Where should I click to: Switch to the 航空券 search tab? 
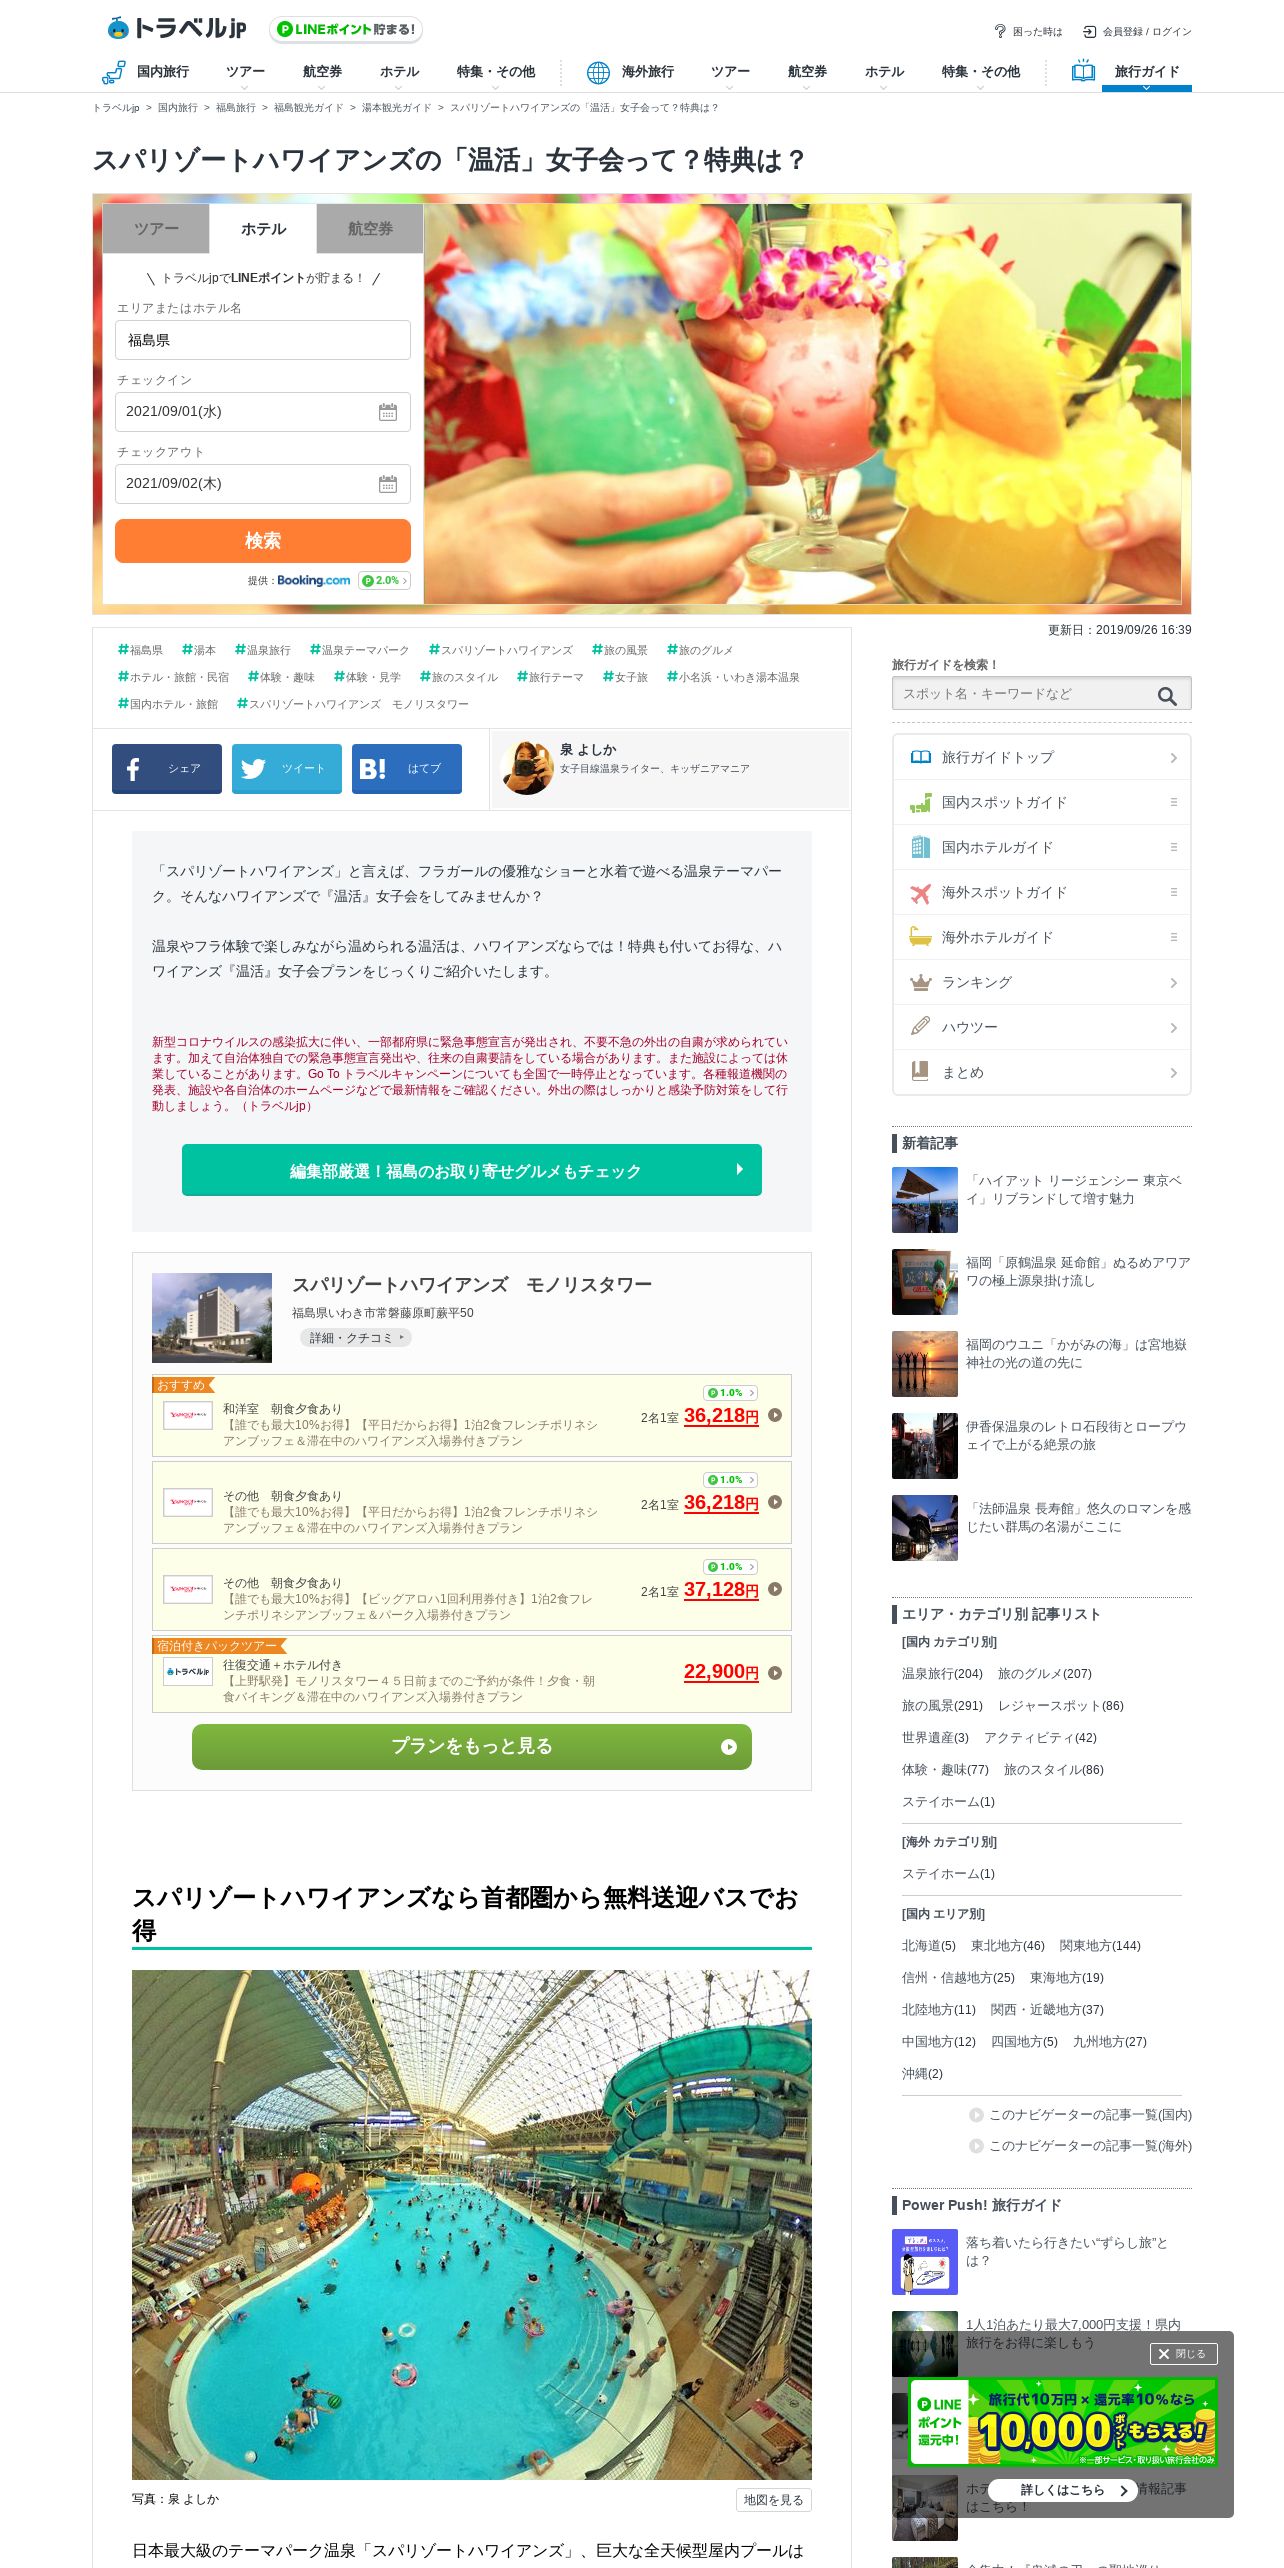click(x=370, y=229)
